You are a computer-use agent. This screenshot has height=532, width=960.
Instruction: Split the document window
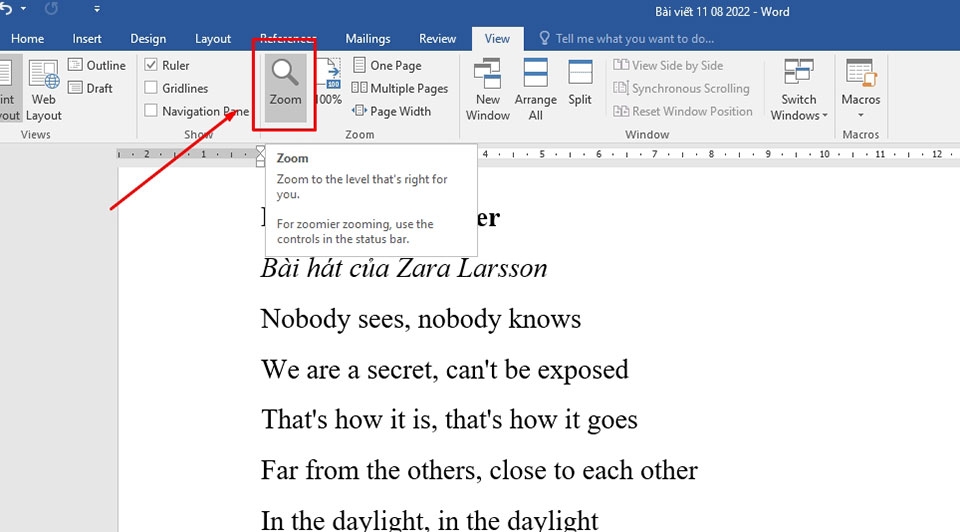point(580,83)
